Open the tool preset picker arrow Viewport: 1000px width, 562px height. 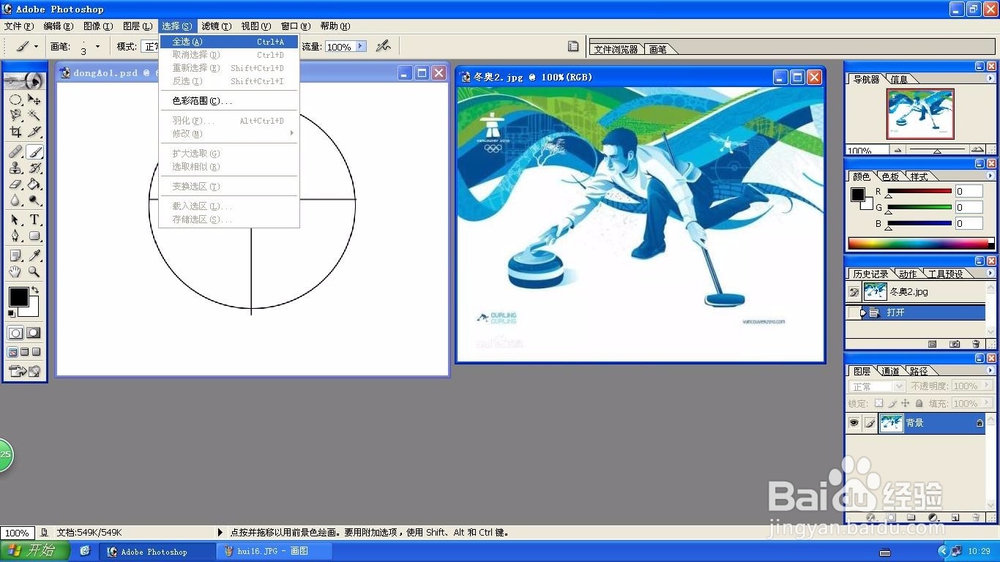click(36, 46)
